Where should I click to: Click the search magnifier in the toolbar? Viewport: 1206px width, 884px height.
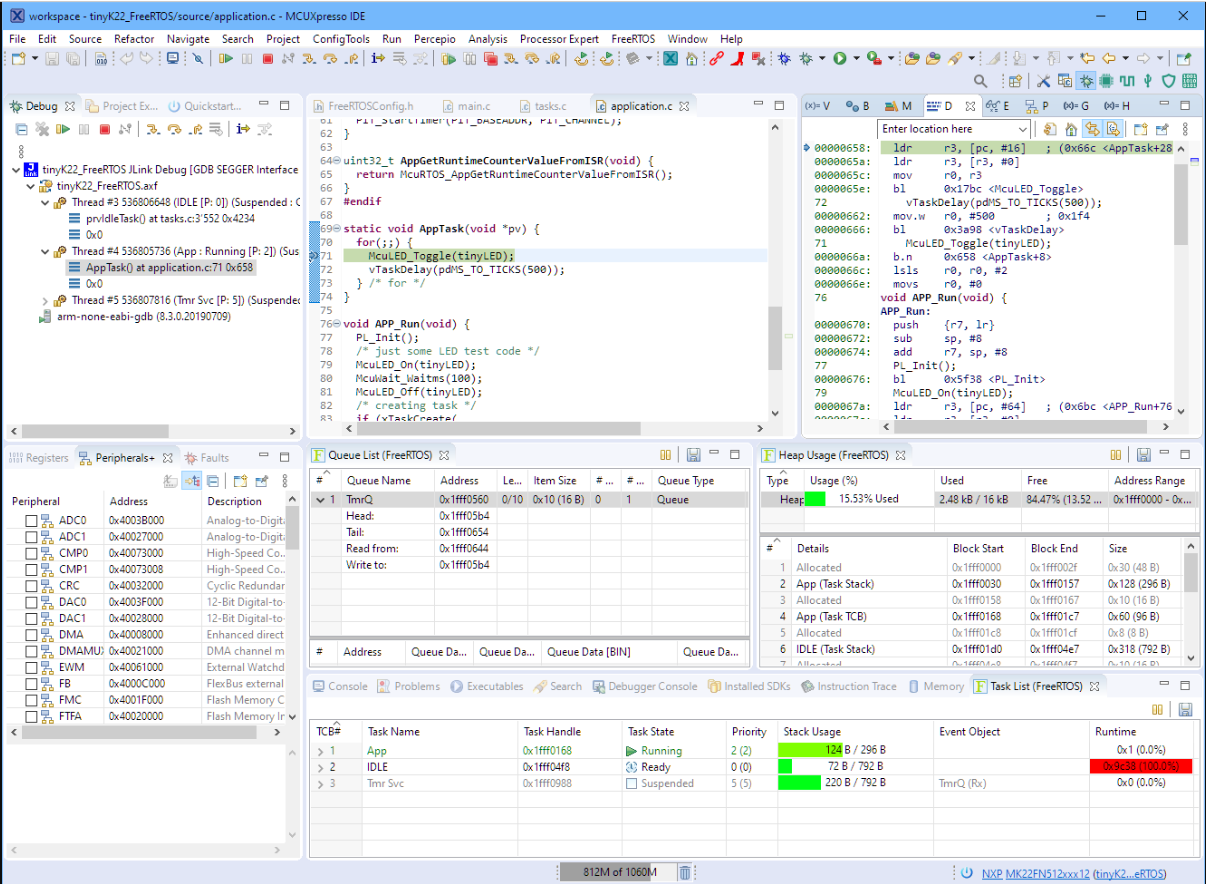(x=980, y=81)
